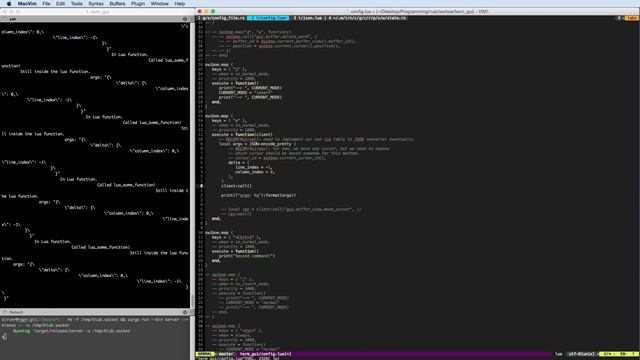Switch to the json.lua buffer tab
Viewport: 640px width, 360px height.
coord(308,18)
